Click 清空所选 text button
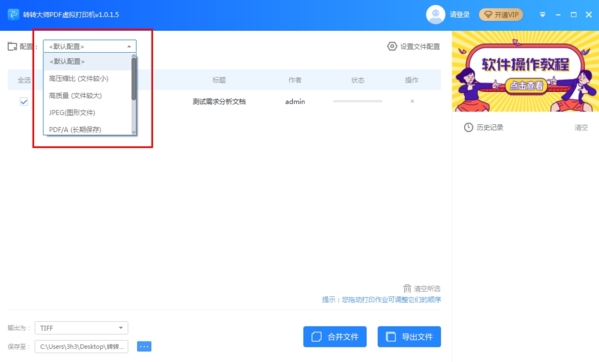 click(x=427, y=289)
